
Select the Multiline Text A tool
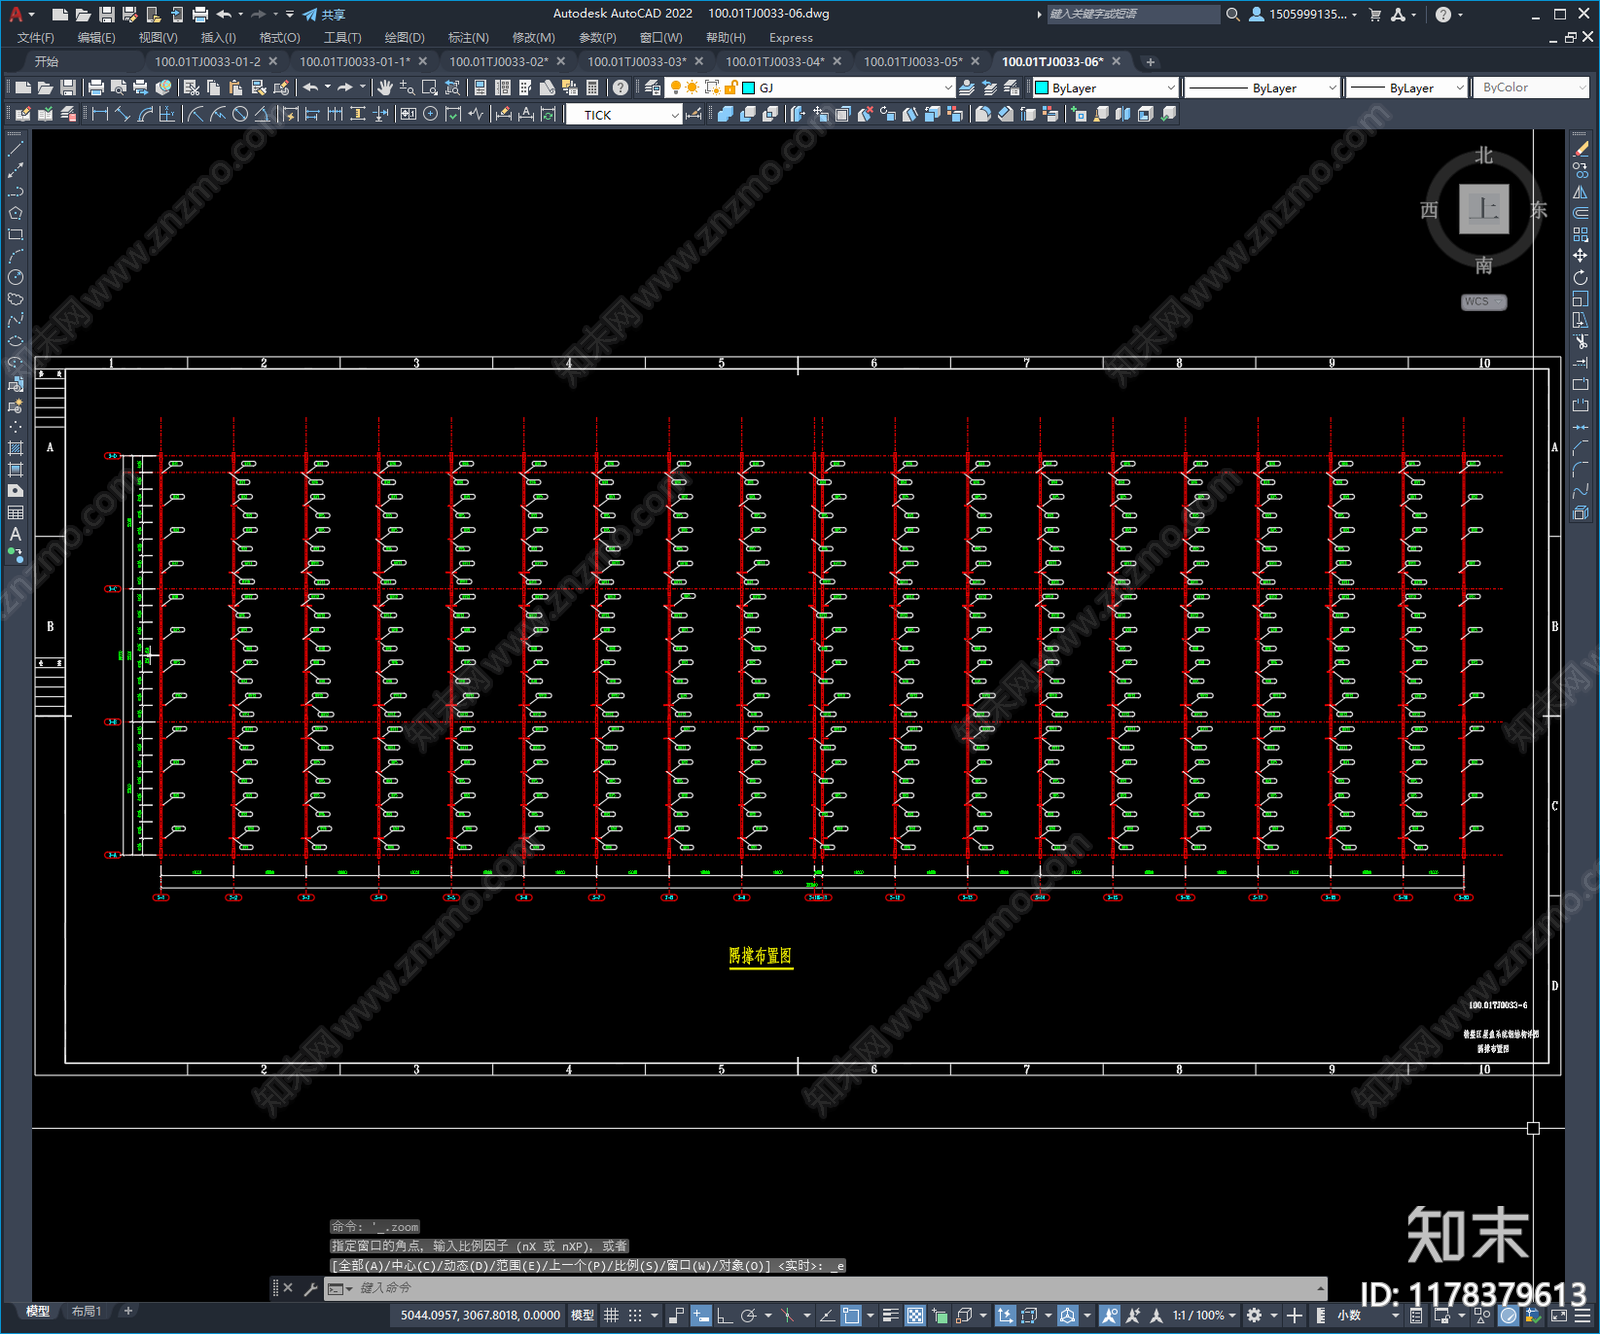[x=15, y=534]
